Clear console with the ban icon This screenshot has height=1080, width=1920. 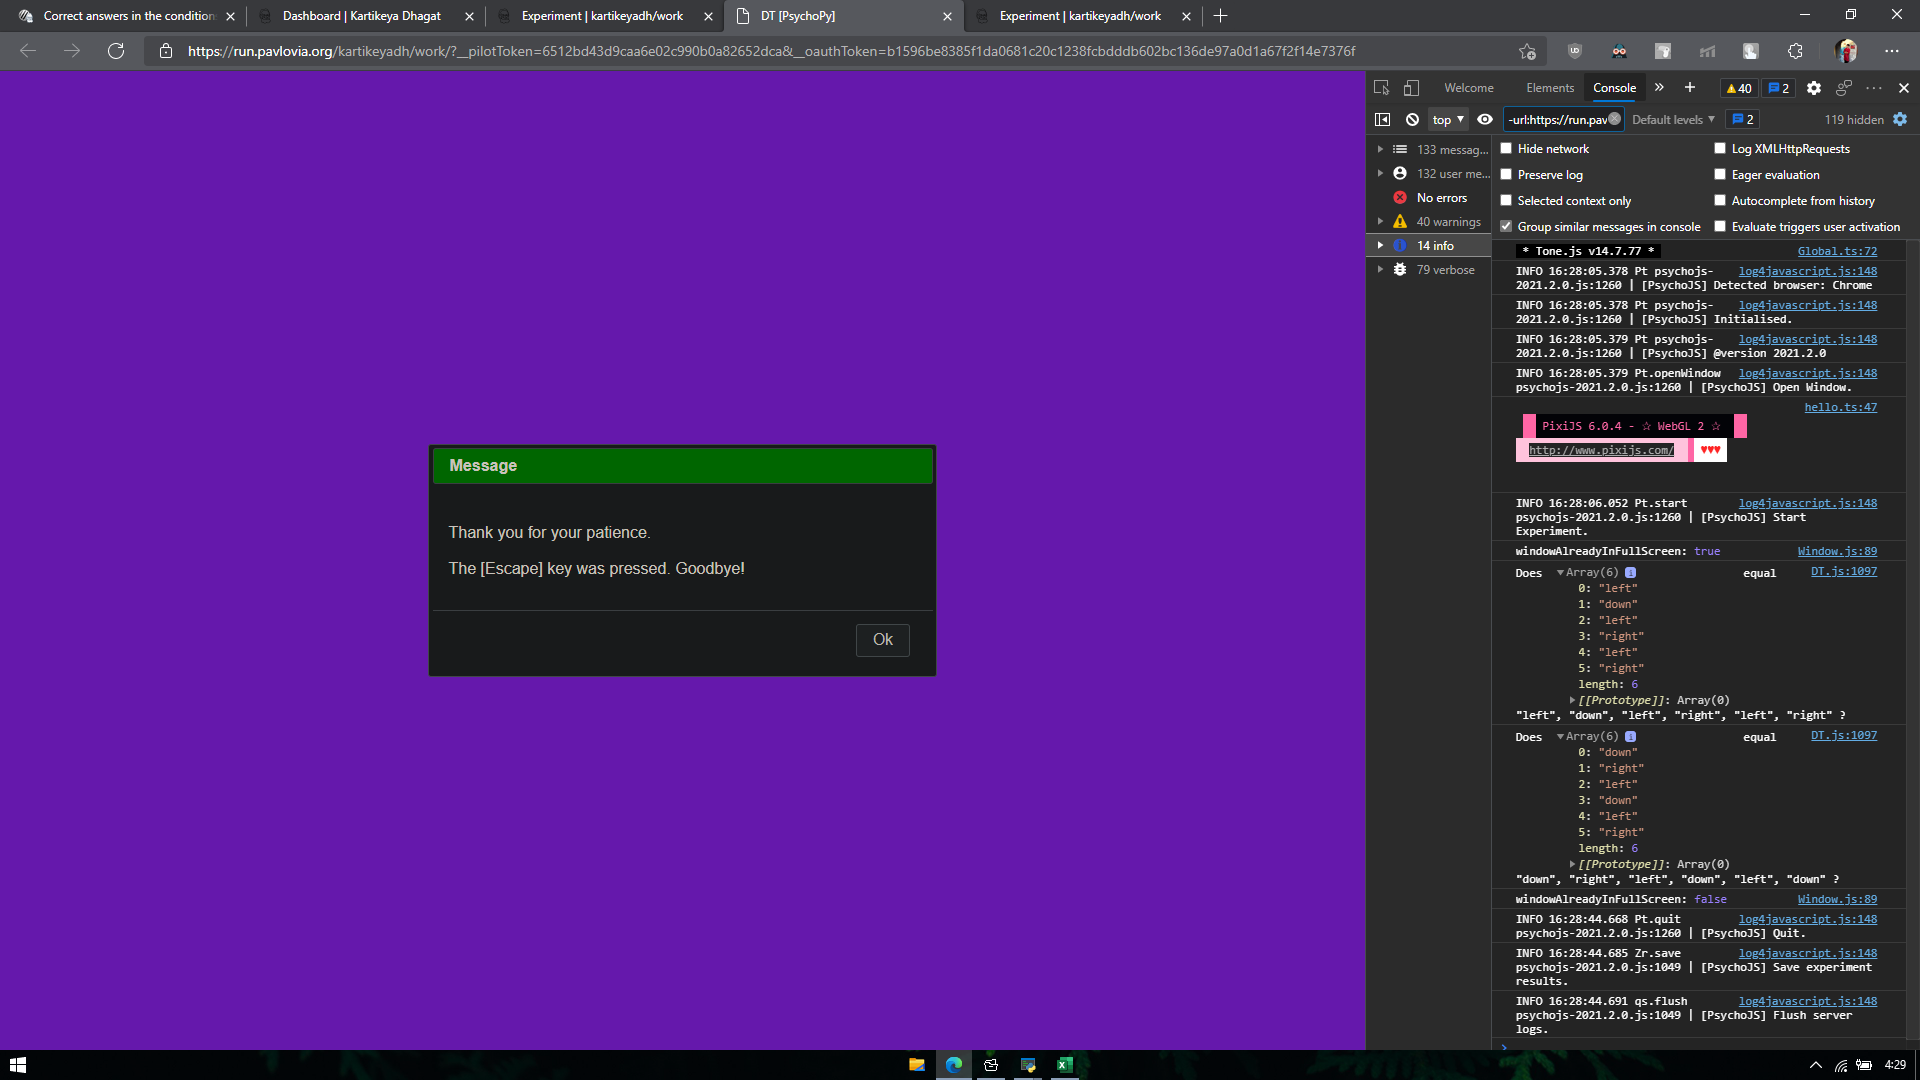[x=1412, y=119]
